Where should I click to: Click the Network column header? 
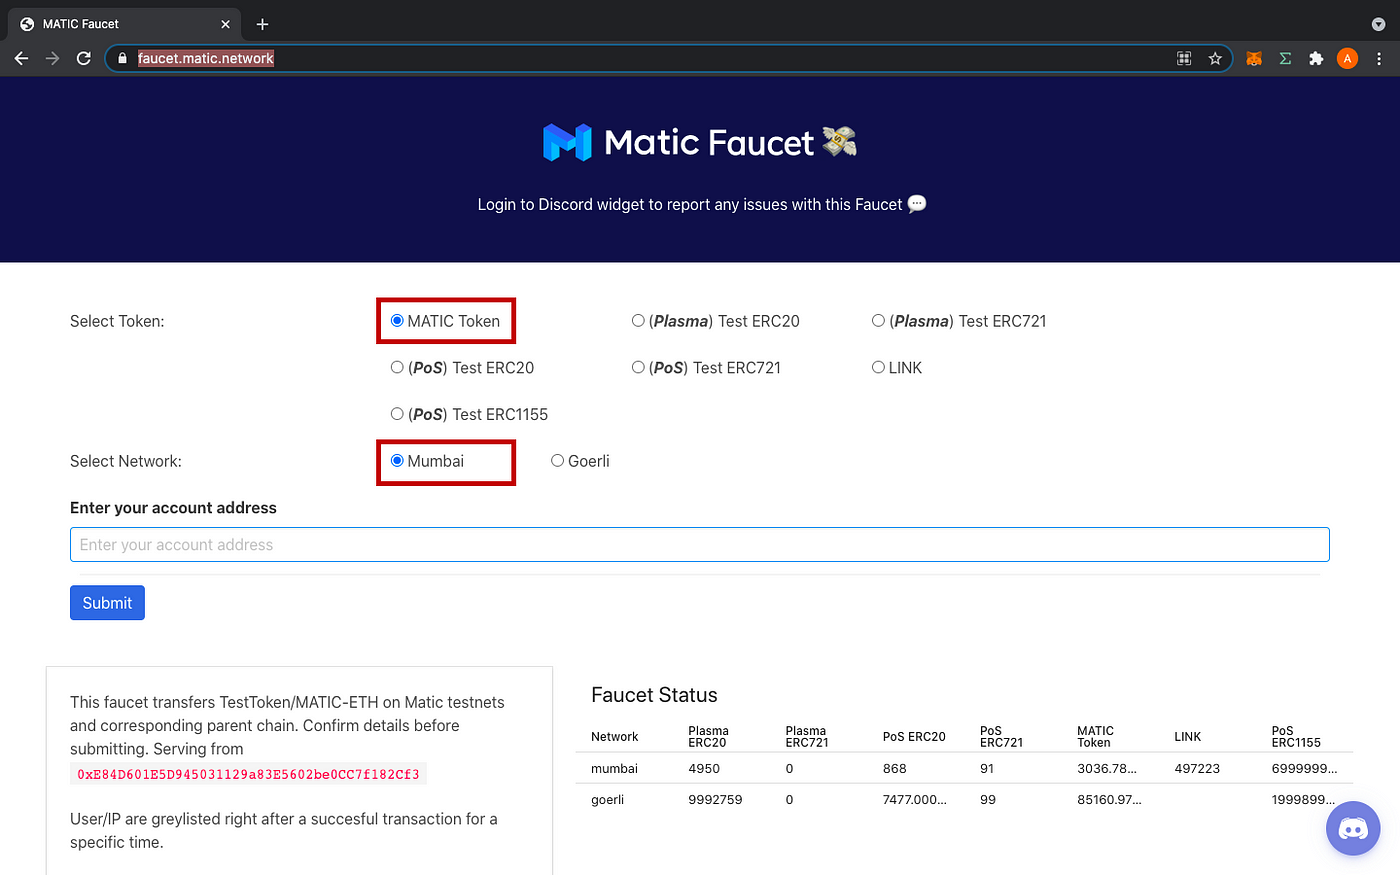(x=614, y=737)
